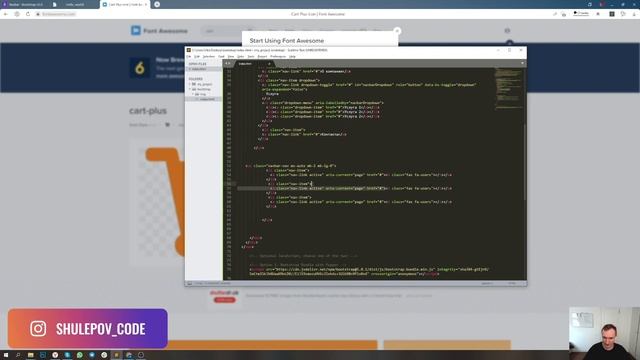
Task: Click the red advertisement button below Sublime
Action: [224, 300]
